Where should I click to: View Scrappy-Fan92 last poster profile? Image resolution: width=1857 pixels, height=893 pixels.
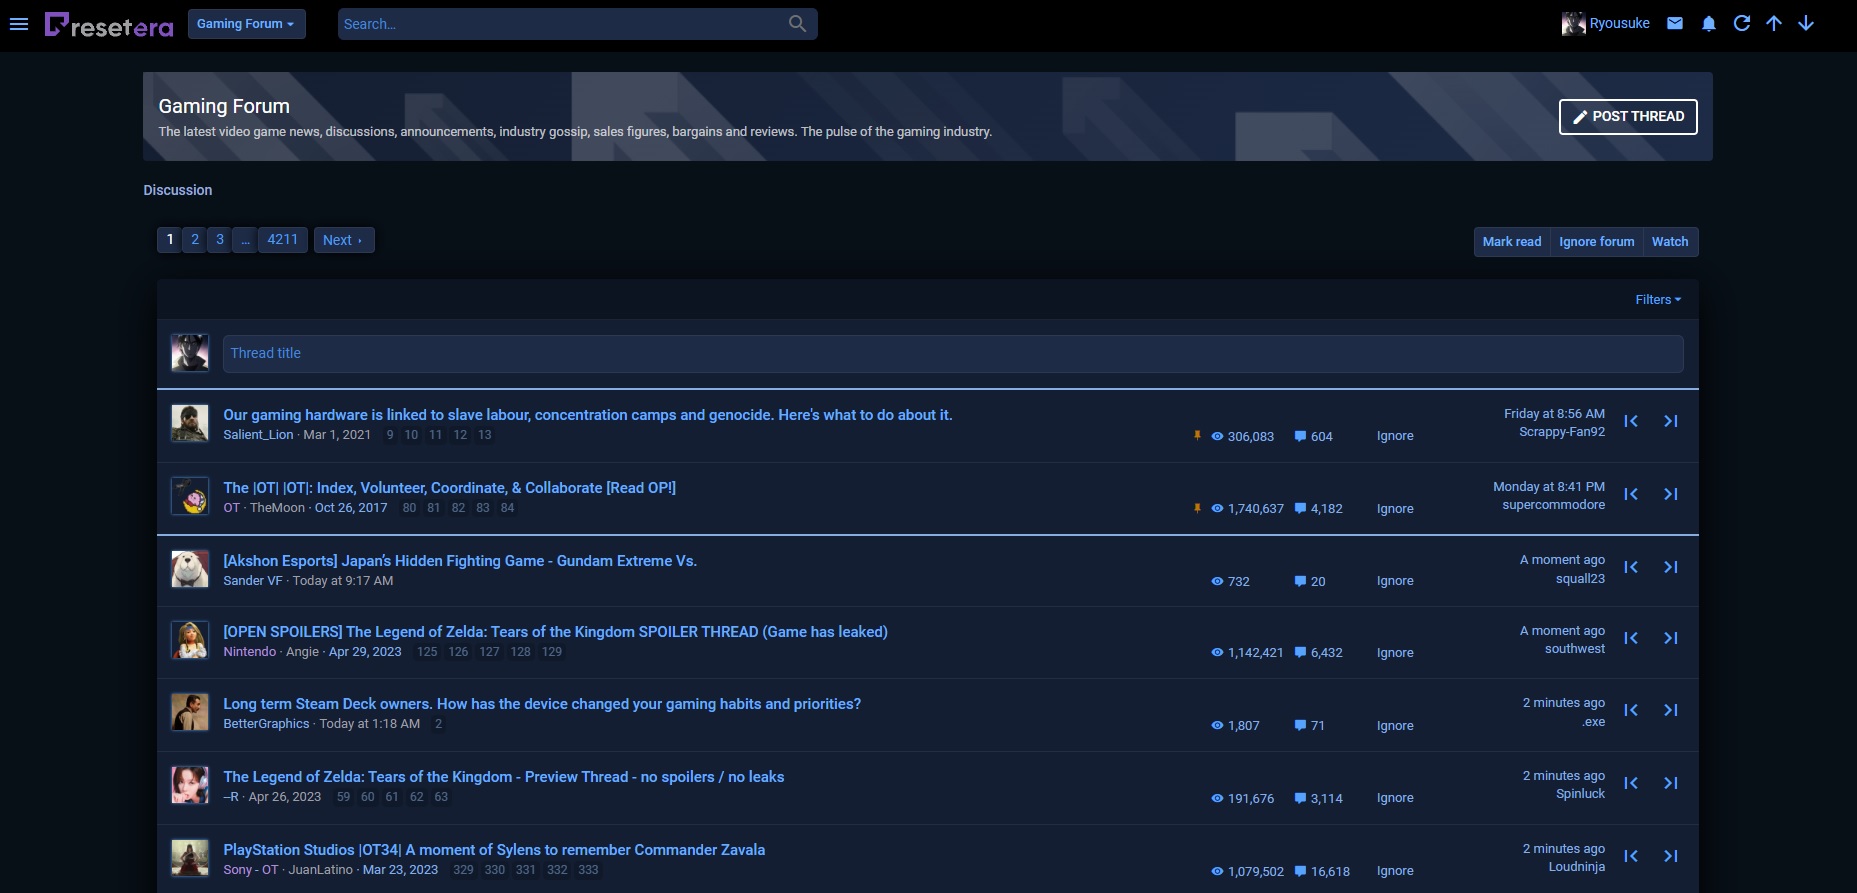1562,432
